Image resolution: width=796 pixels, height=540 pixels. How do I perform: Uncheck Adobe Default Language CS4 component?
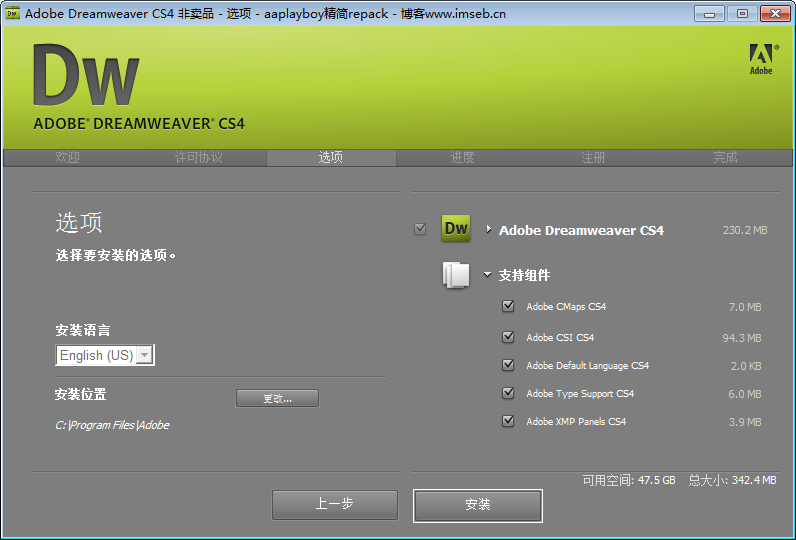[508, 365]
